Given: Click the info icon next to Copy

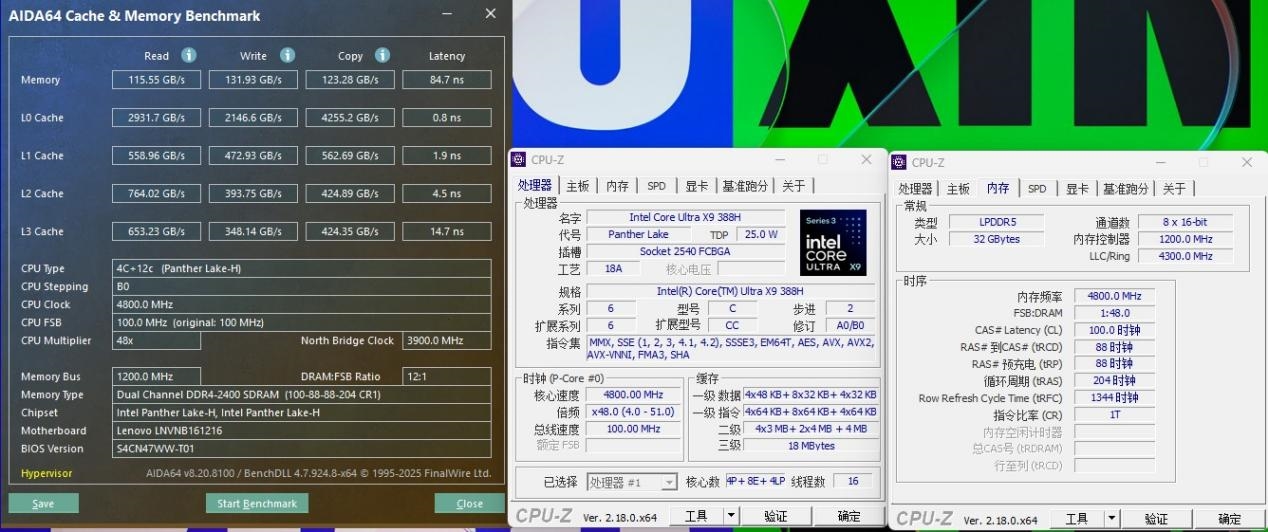Looking at the screenshot, I should coord(382,55).
